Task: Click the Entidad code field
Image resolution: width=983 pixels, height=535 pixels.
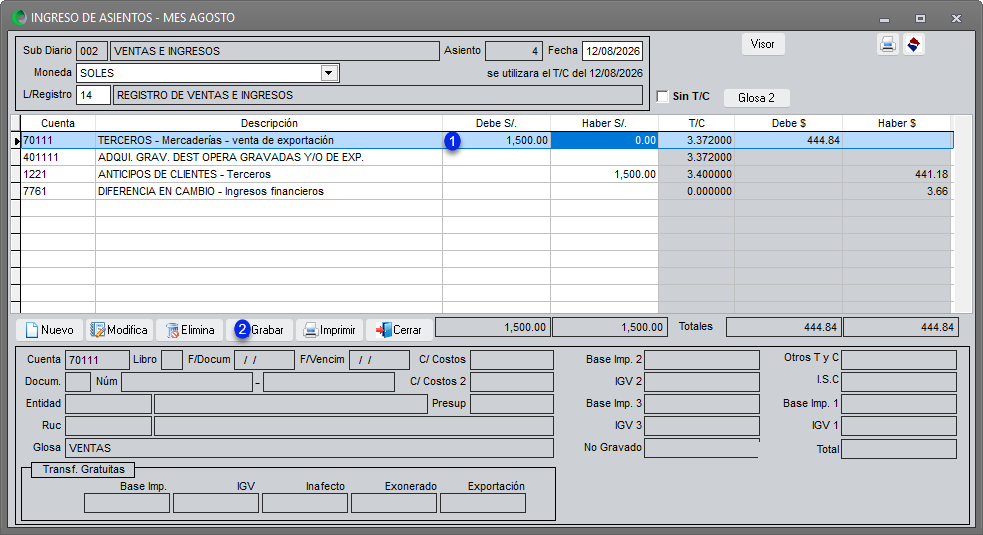Action: (108, 404)
